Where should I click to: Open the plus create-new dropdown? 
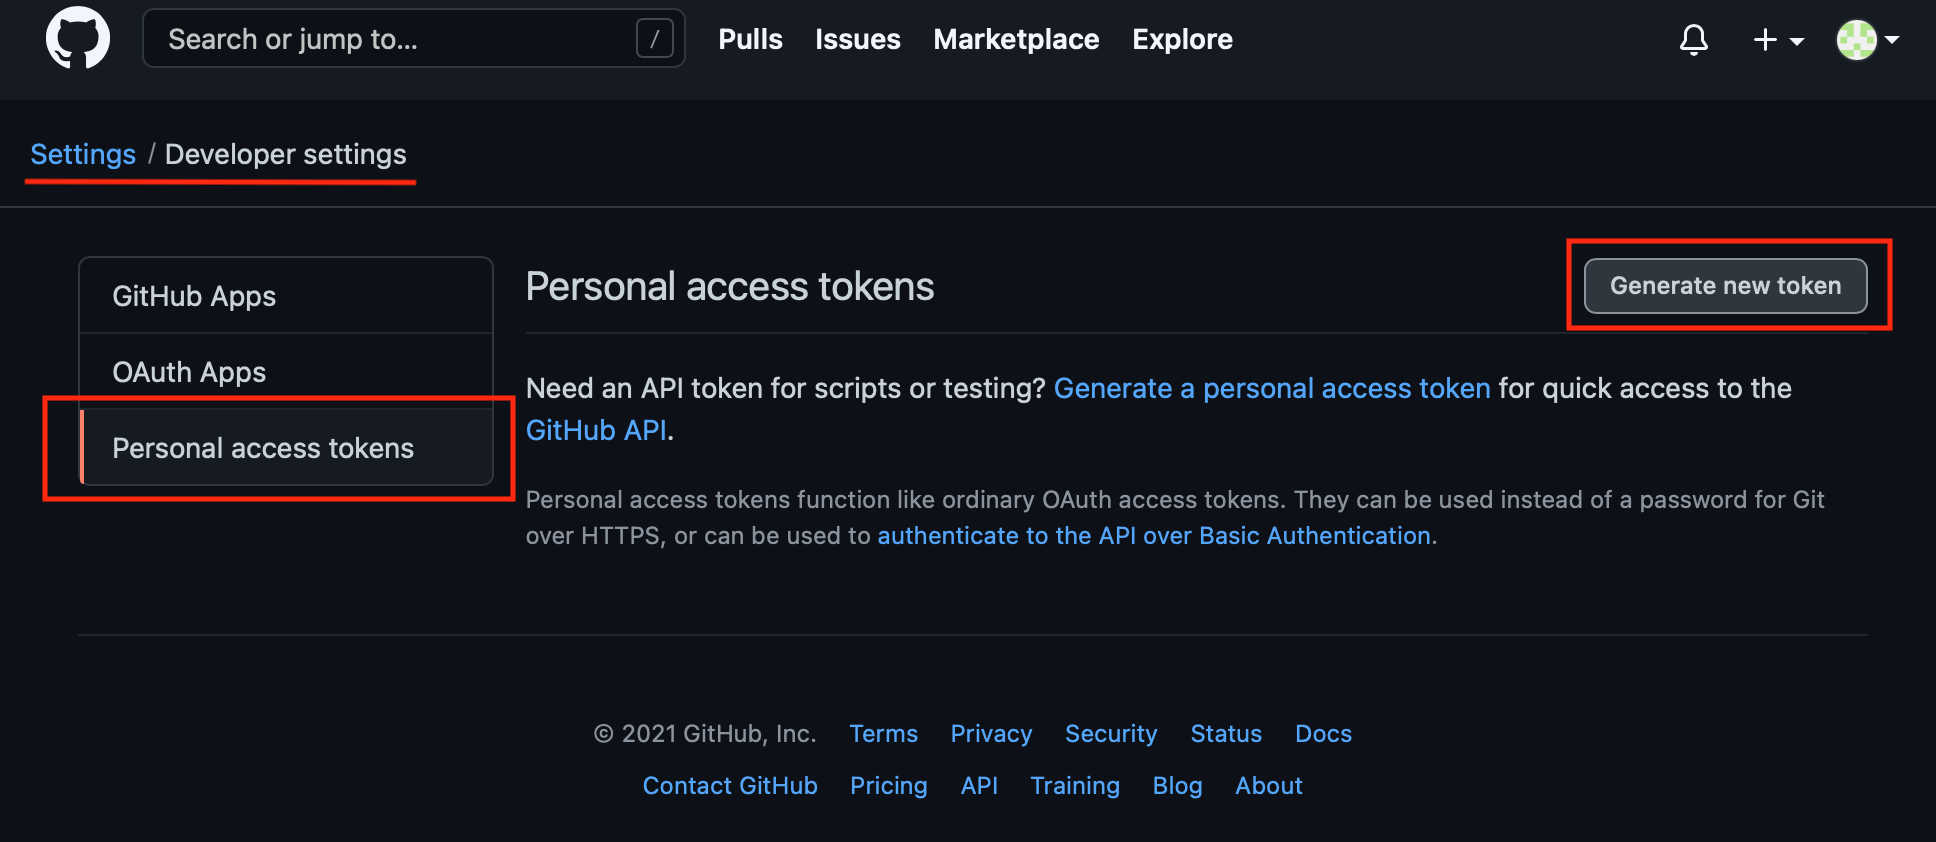(x=1777, y=40)
